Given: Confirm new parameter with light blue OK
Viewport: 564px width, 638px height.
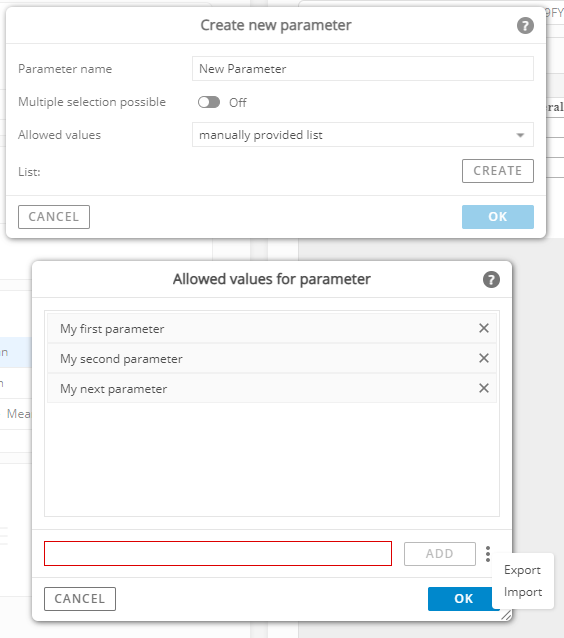Looking at the screenshot, I should coord(498,217).
